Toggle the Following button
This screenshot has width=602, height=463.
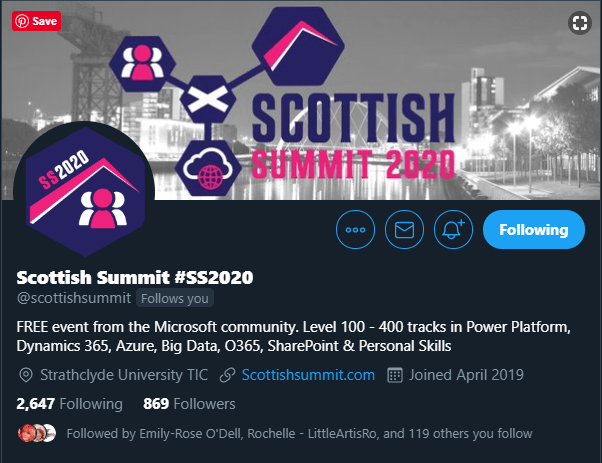534,230
